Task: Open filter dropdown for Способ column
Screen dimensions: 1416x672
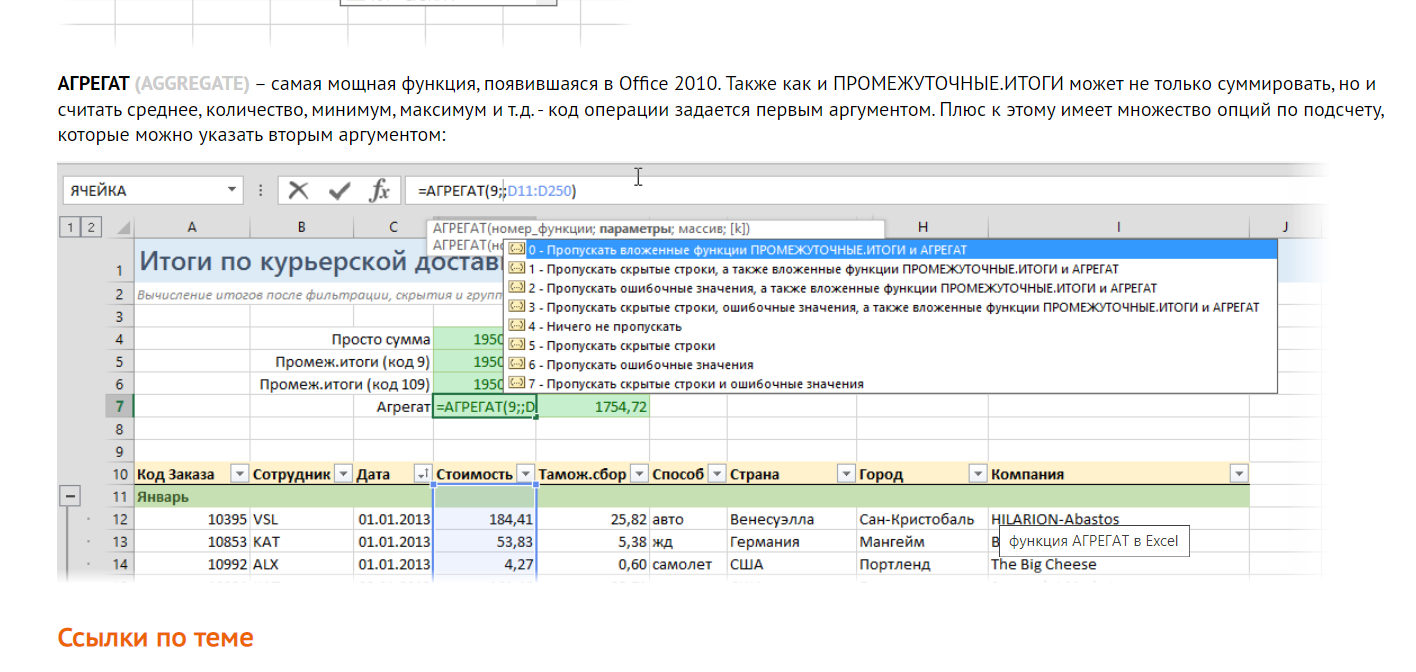Action: (716, 474)
